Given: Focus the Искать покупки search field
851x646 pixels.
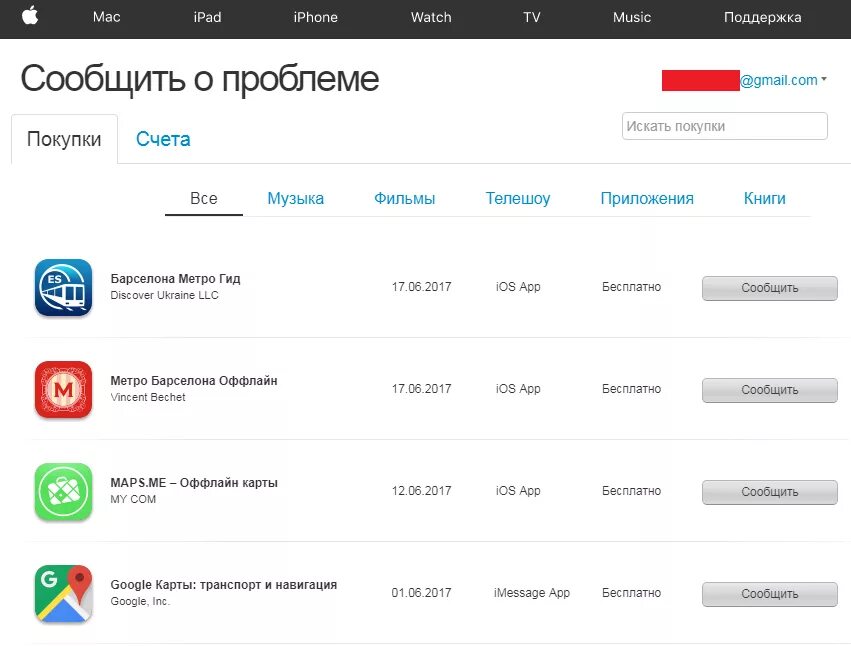Looking at the screenshot, I should [725, 126].
